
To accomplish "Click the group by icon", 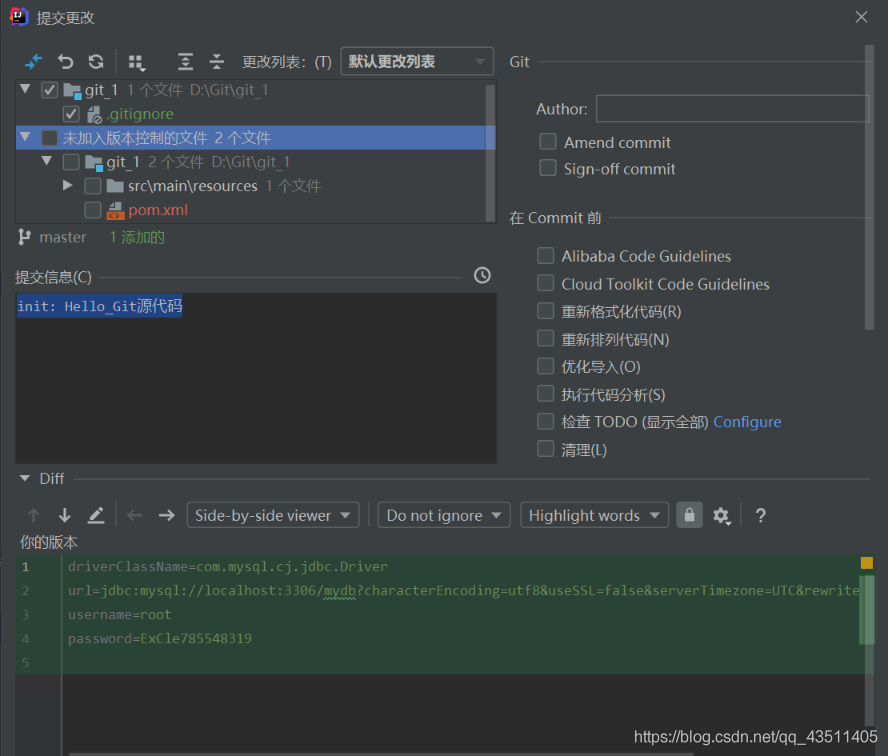I will point(137,62).
